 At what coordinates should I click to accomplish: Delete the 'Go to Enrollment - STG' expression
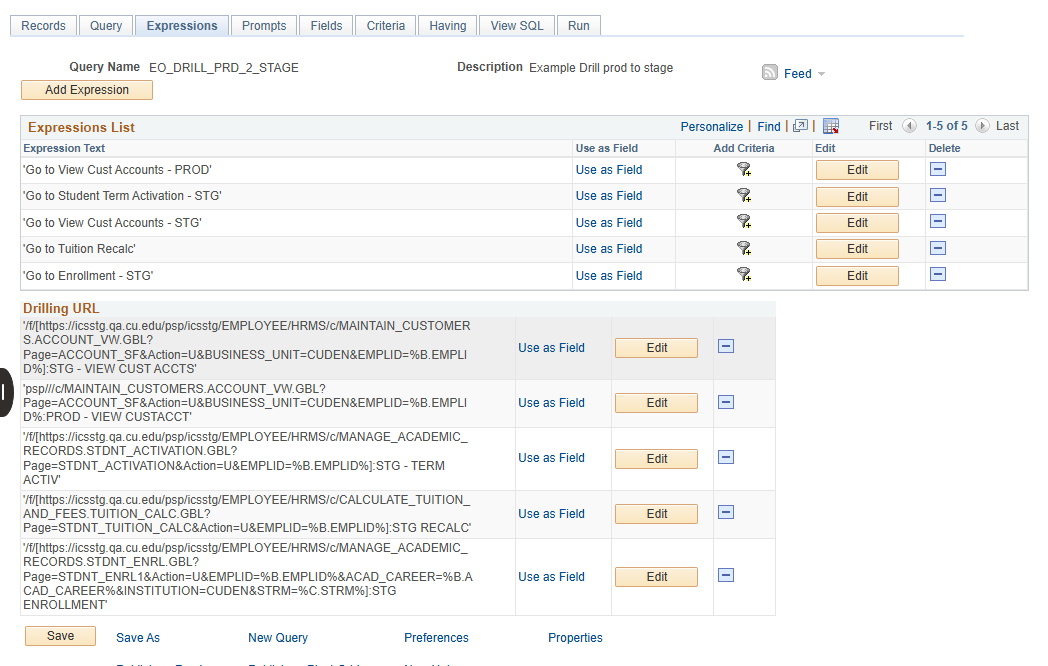point(938,275)
